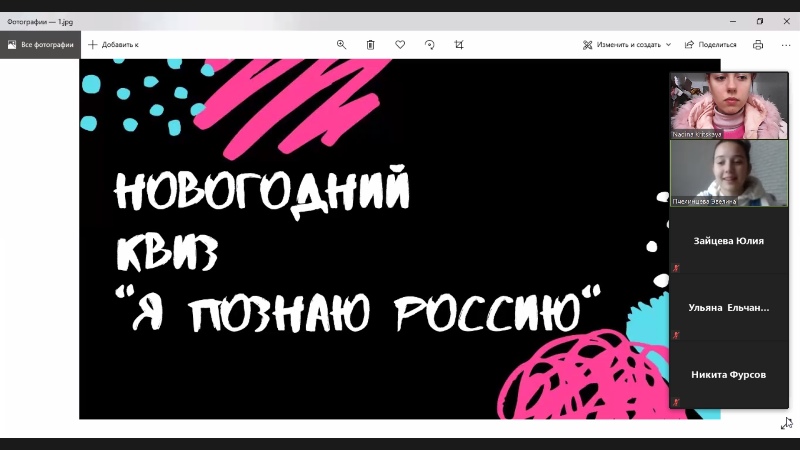Screen dimensions: 800x450
Task: Expand Изменить и создать dropdown
Action: click(628, 44)
